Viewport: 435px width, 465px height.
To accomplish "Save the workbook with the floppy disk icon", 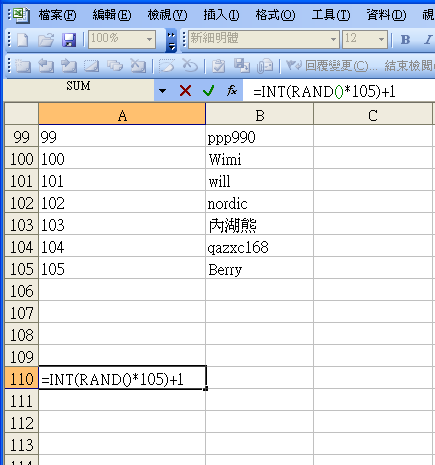I will (69, 40).
